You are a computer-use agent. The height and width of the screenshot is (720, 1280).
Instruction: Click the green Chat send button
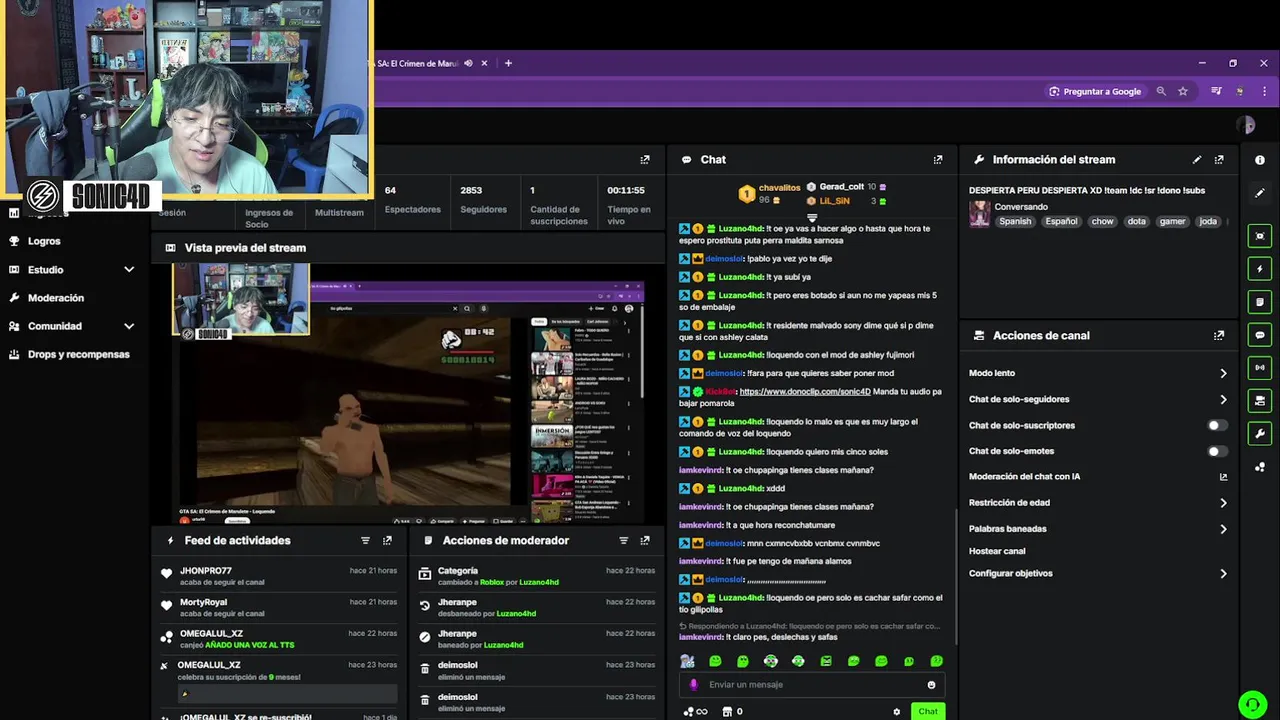tap(928, 712)
